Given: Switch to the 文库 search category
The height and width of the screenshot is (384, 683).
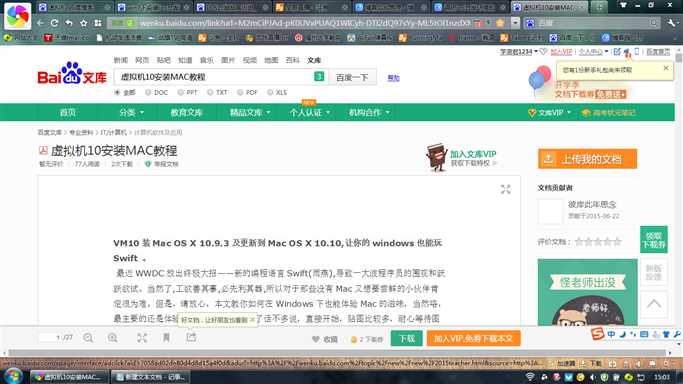Looking at the screenshot, I should coord(314,60).
